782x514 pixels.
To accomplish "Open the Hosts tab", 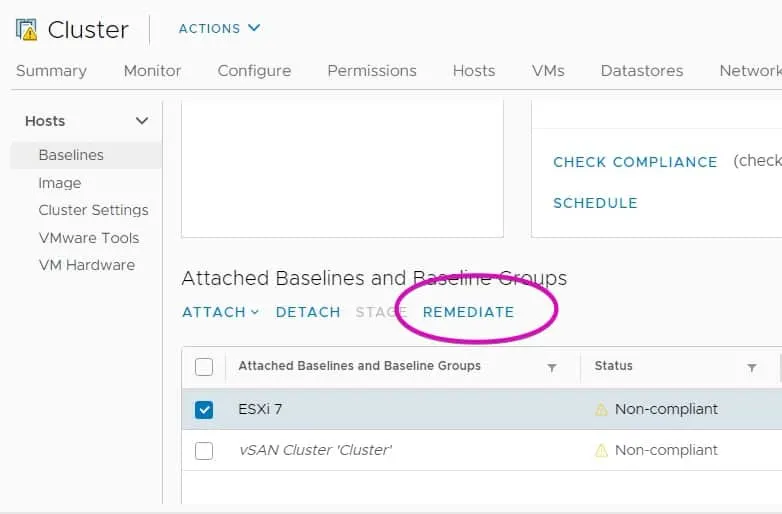I will 474,71.
